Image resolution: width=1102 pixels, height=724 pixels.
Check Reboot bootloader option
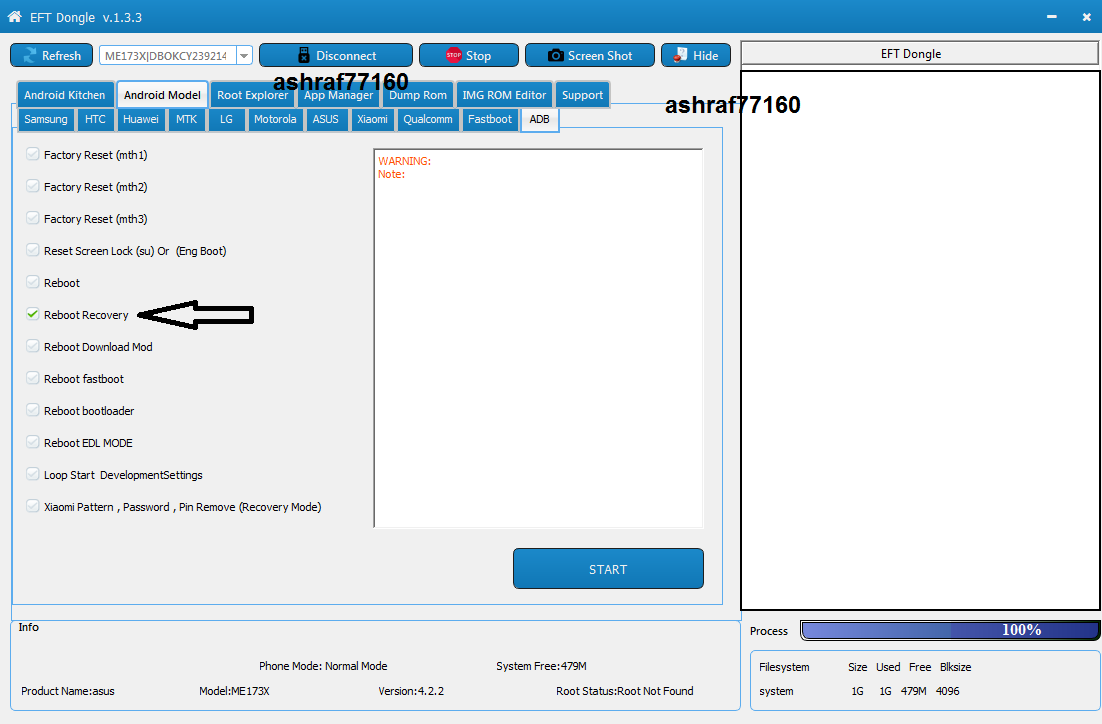click(32, 410)
